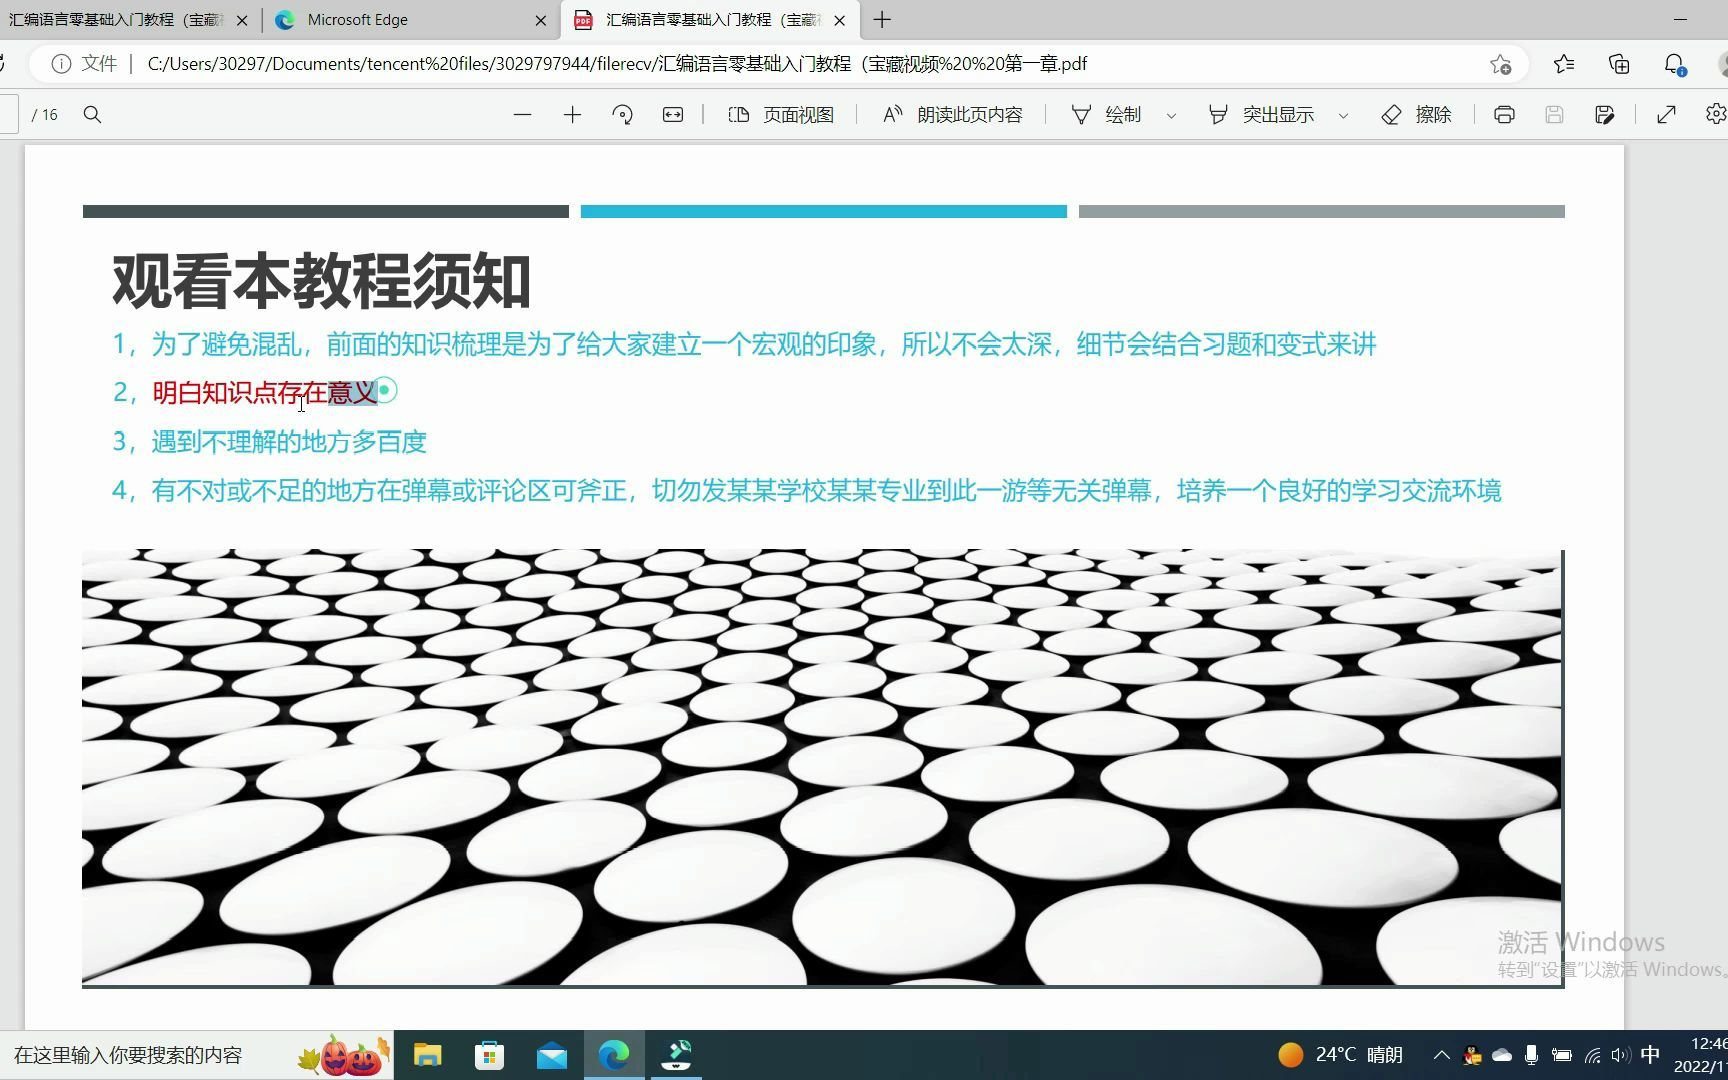The height and width of the screenshot is (1080, 1728).
Task: Click the page number input field
Action: click(9, 115)
